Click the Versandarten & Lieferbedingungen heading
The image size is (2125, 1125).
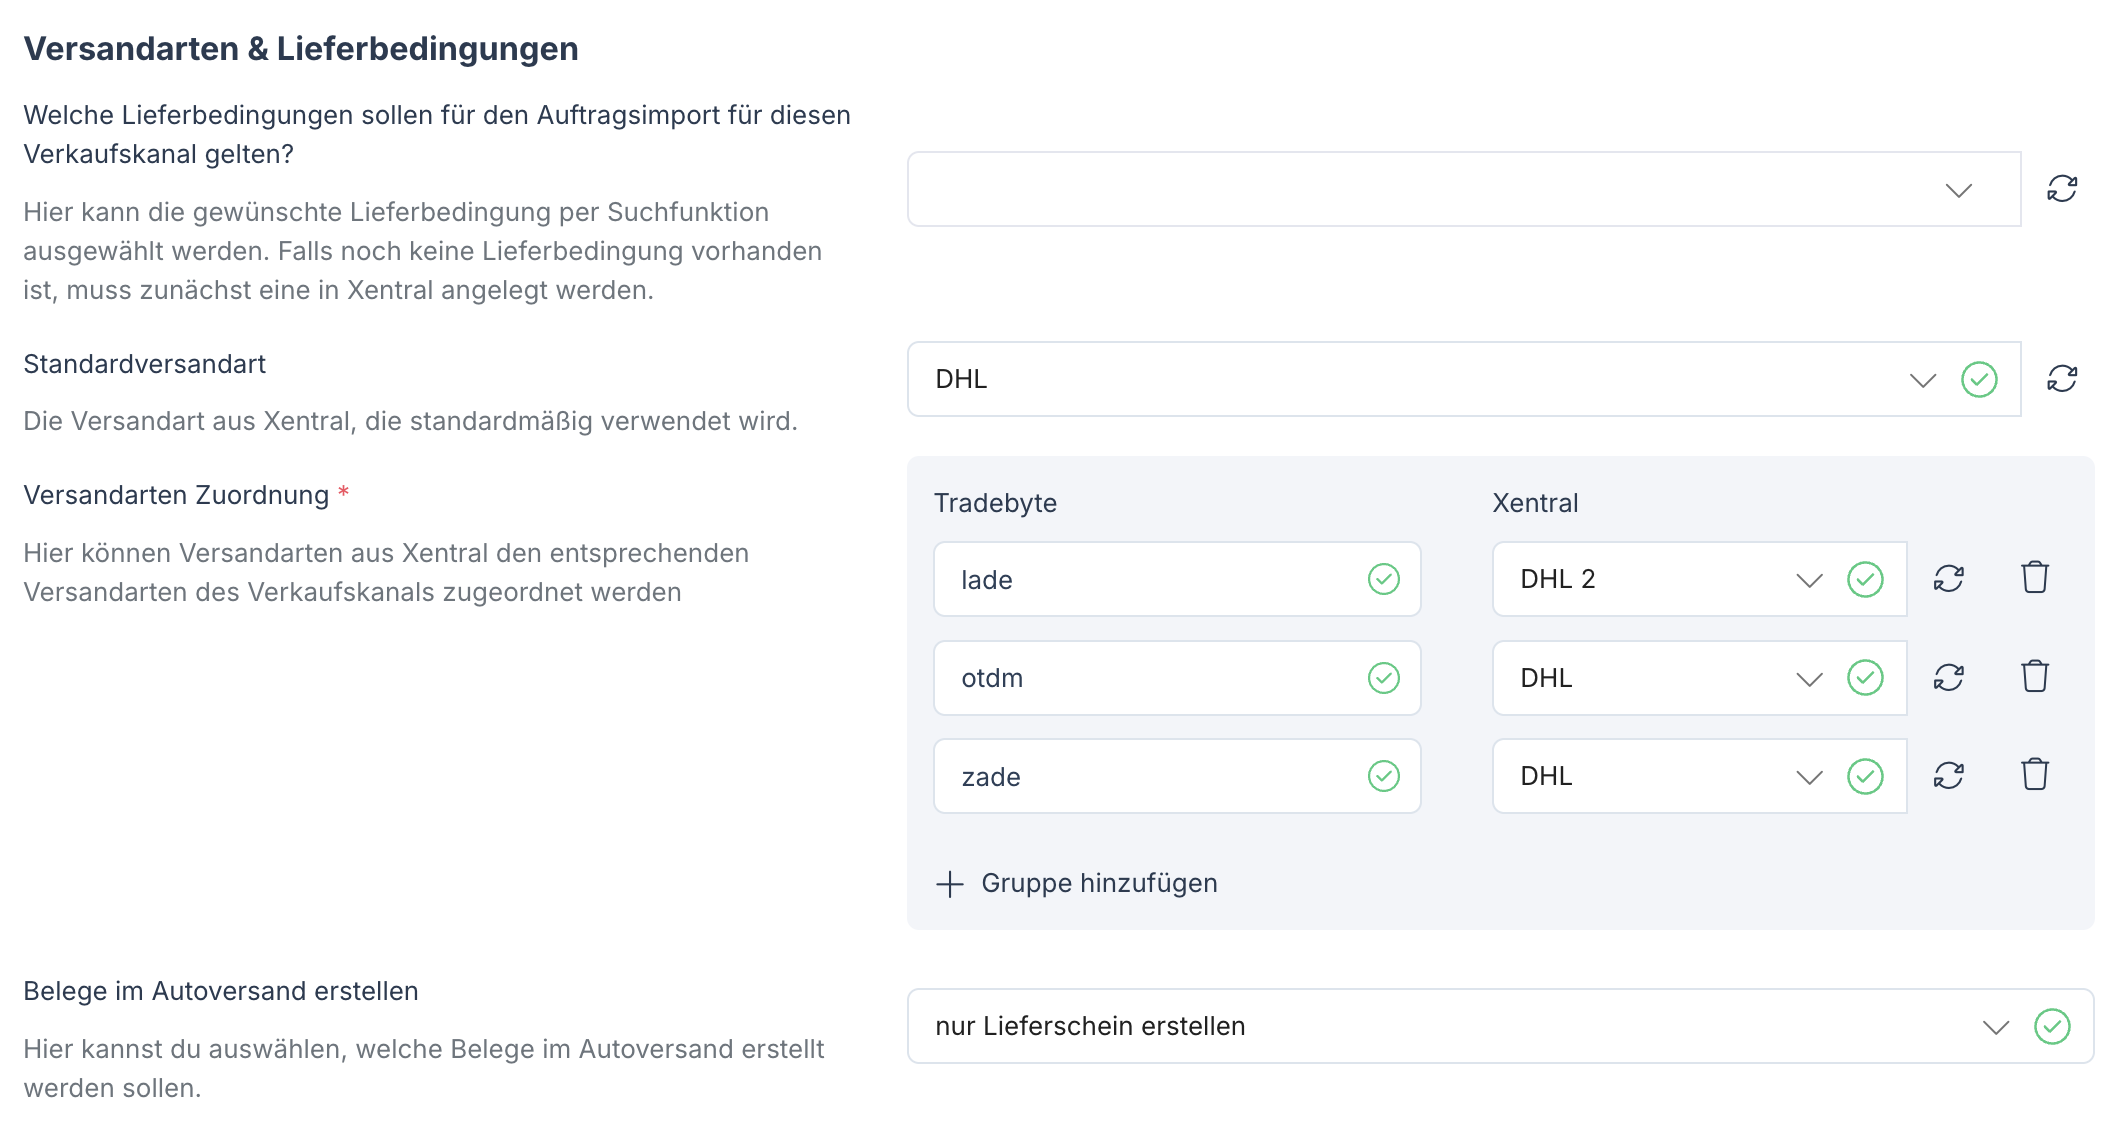(x=301, y=49)
